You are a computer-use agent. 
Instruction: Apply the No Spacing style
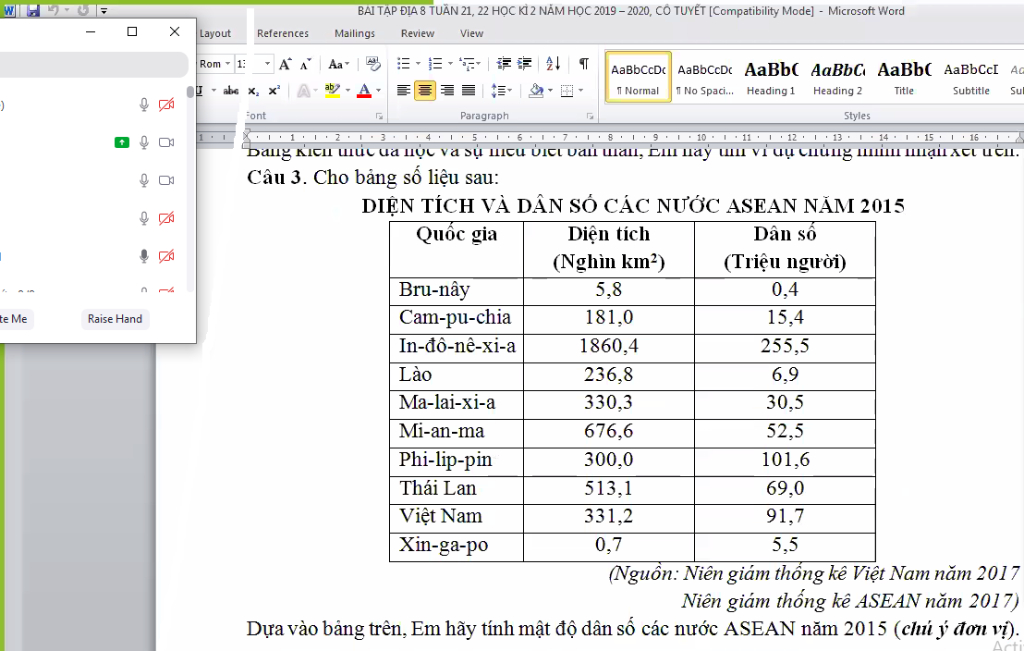pyautogui.click(x=705, y=77)
